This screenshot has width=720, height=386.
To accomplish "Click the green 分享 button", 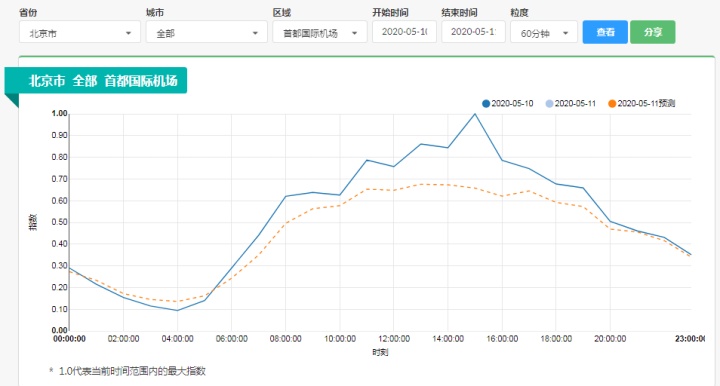I will pos(652,32).
